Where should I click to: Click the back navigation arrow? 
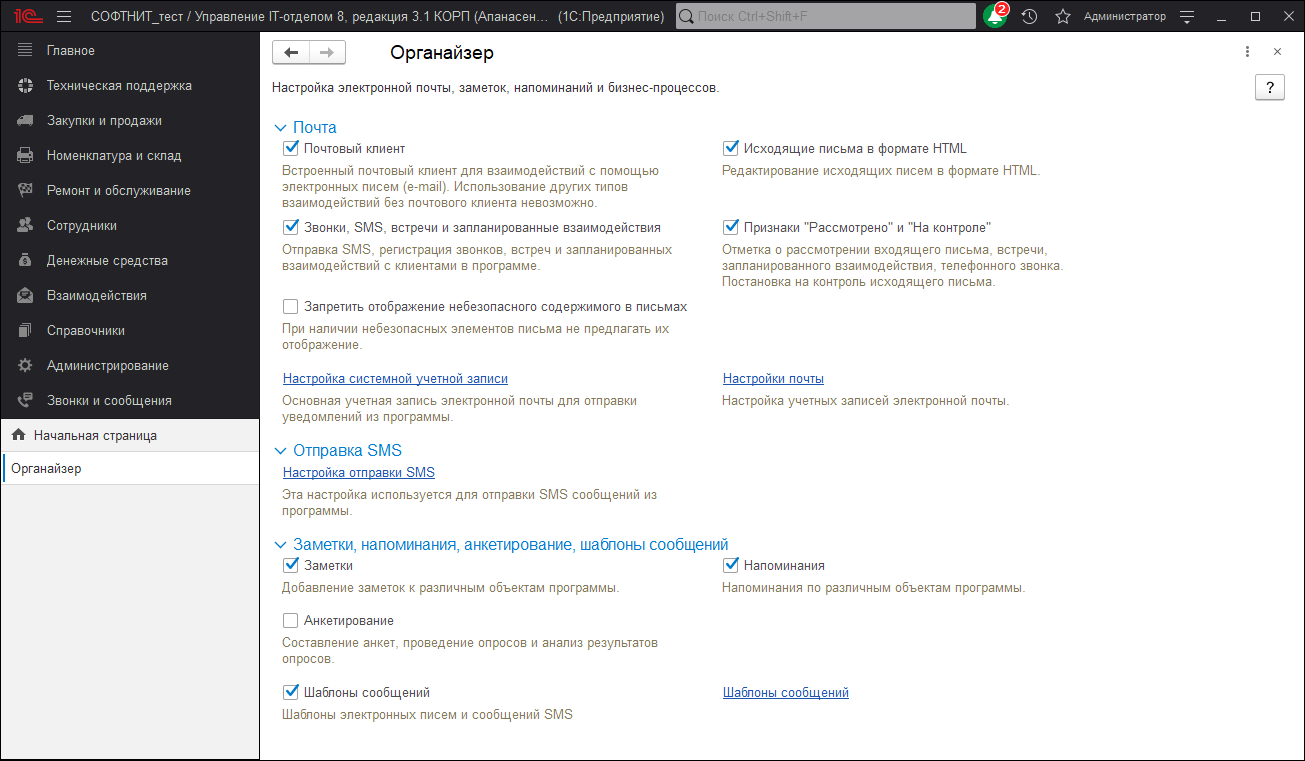point(291,53)
